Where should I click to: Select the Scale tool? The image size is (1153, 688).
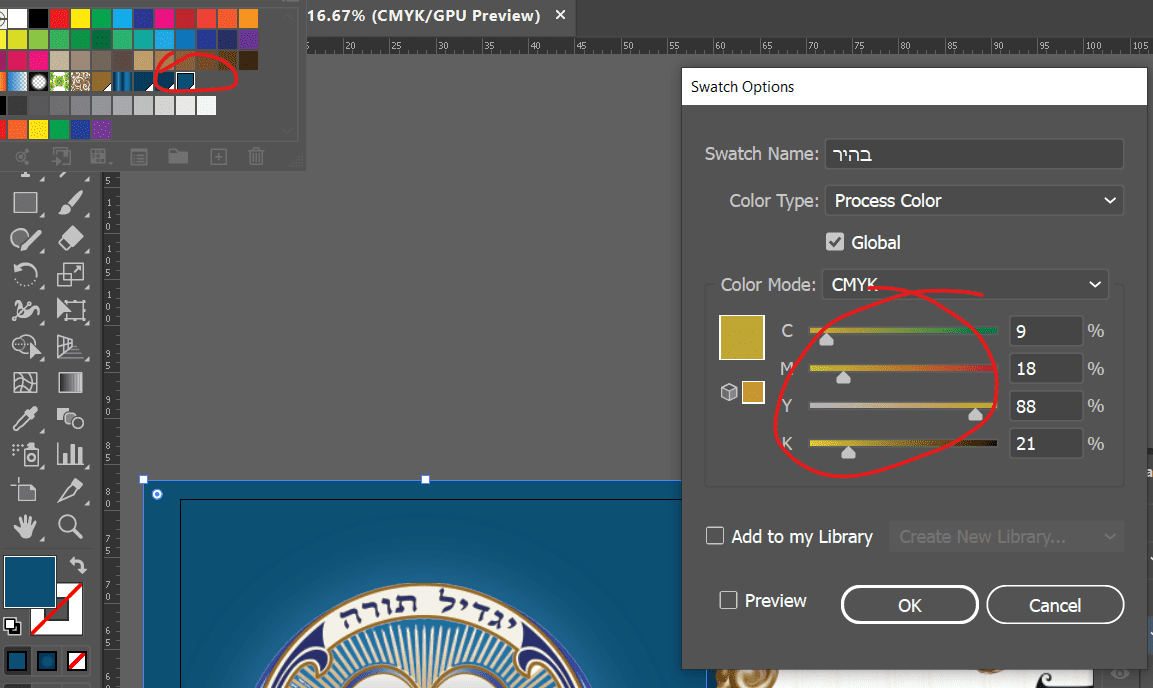pos(71,274)
